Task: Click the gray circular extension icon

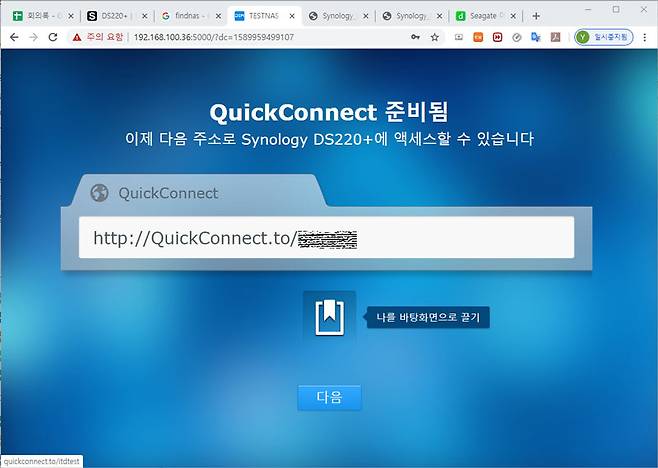Action: (x=517, y=37)
